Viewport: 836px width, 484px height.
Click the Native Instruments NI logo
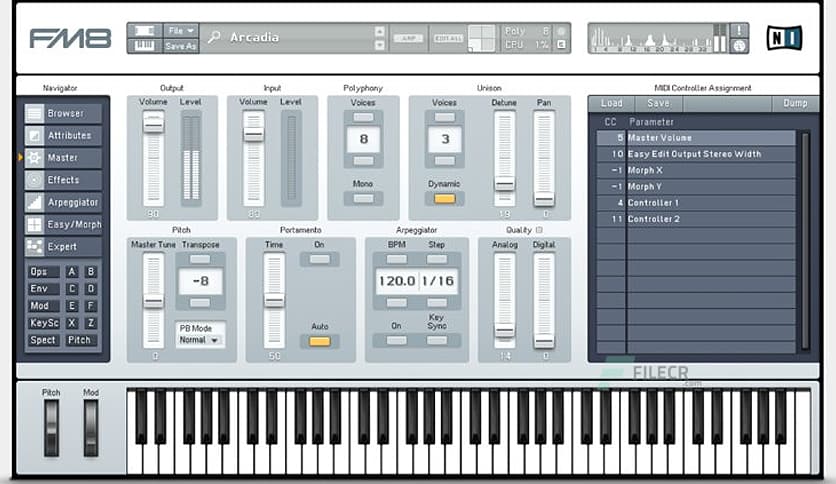[x=784, y=38]
